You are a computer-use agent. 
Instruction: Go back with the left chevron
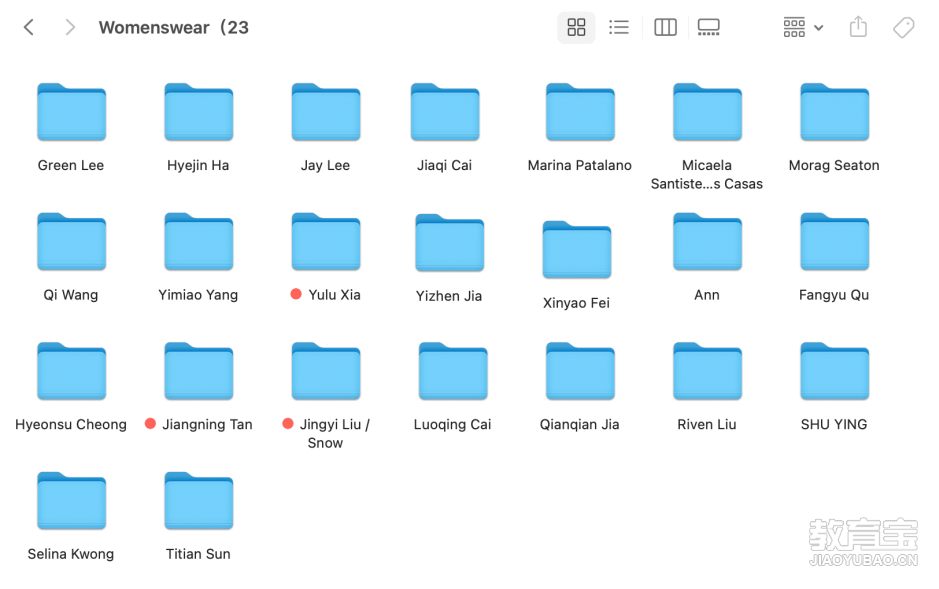tap(29, 27)
